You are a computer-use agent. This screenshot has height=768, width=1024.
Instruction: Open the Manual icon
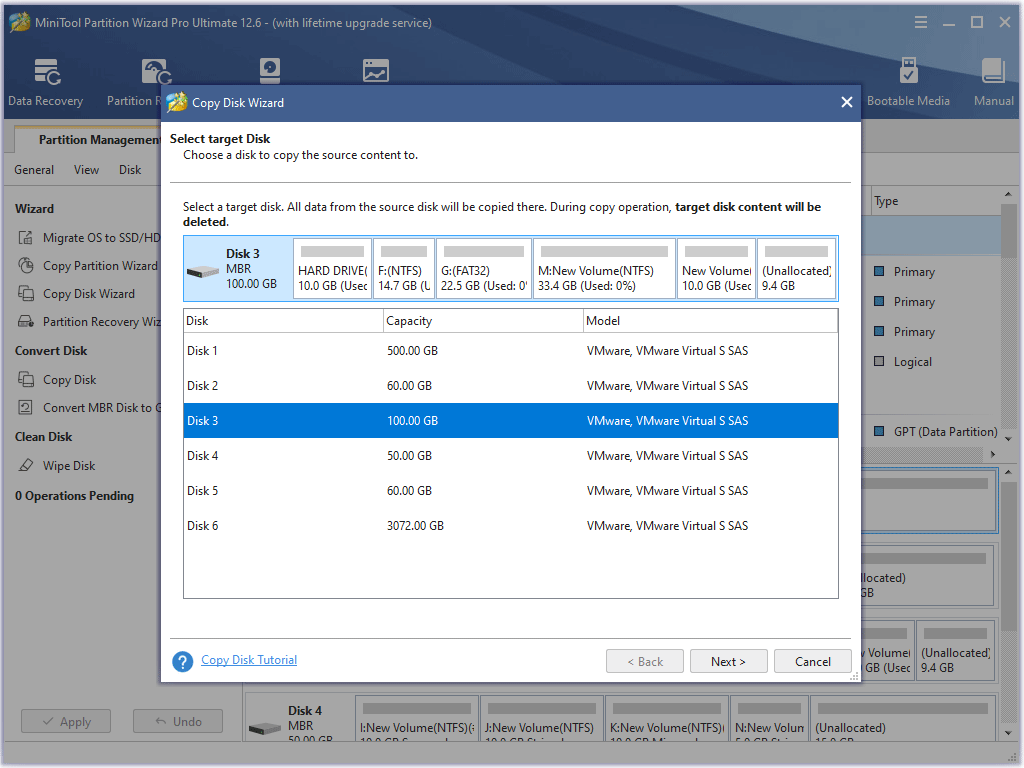(x=993, y=71)
